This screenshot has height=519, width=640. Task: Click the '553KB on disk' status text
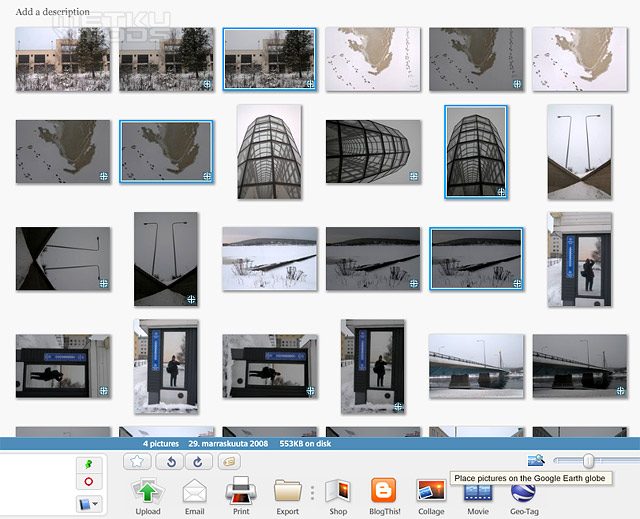pyautogui.click(x=305, y=444)
